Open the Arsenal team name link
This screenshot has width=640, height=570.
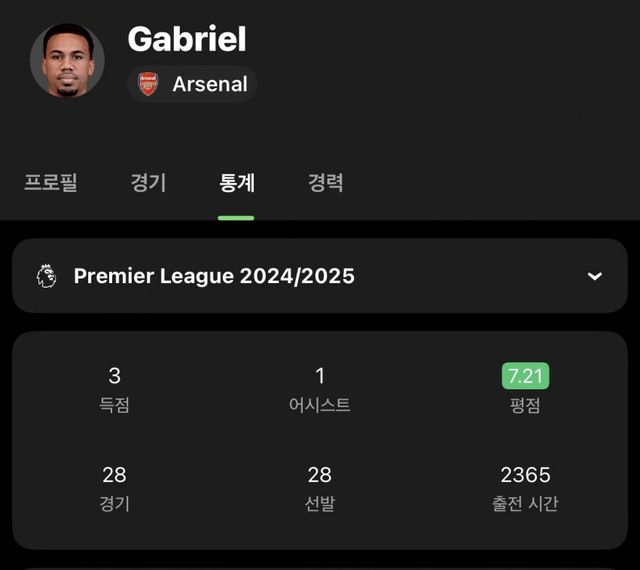click(x=209, y=84)
